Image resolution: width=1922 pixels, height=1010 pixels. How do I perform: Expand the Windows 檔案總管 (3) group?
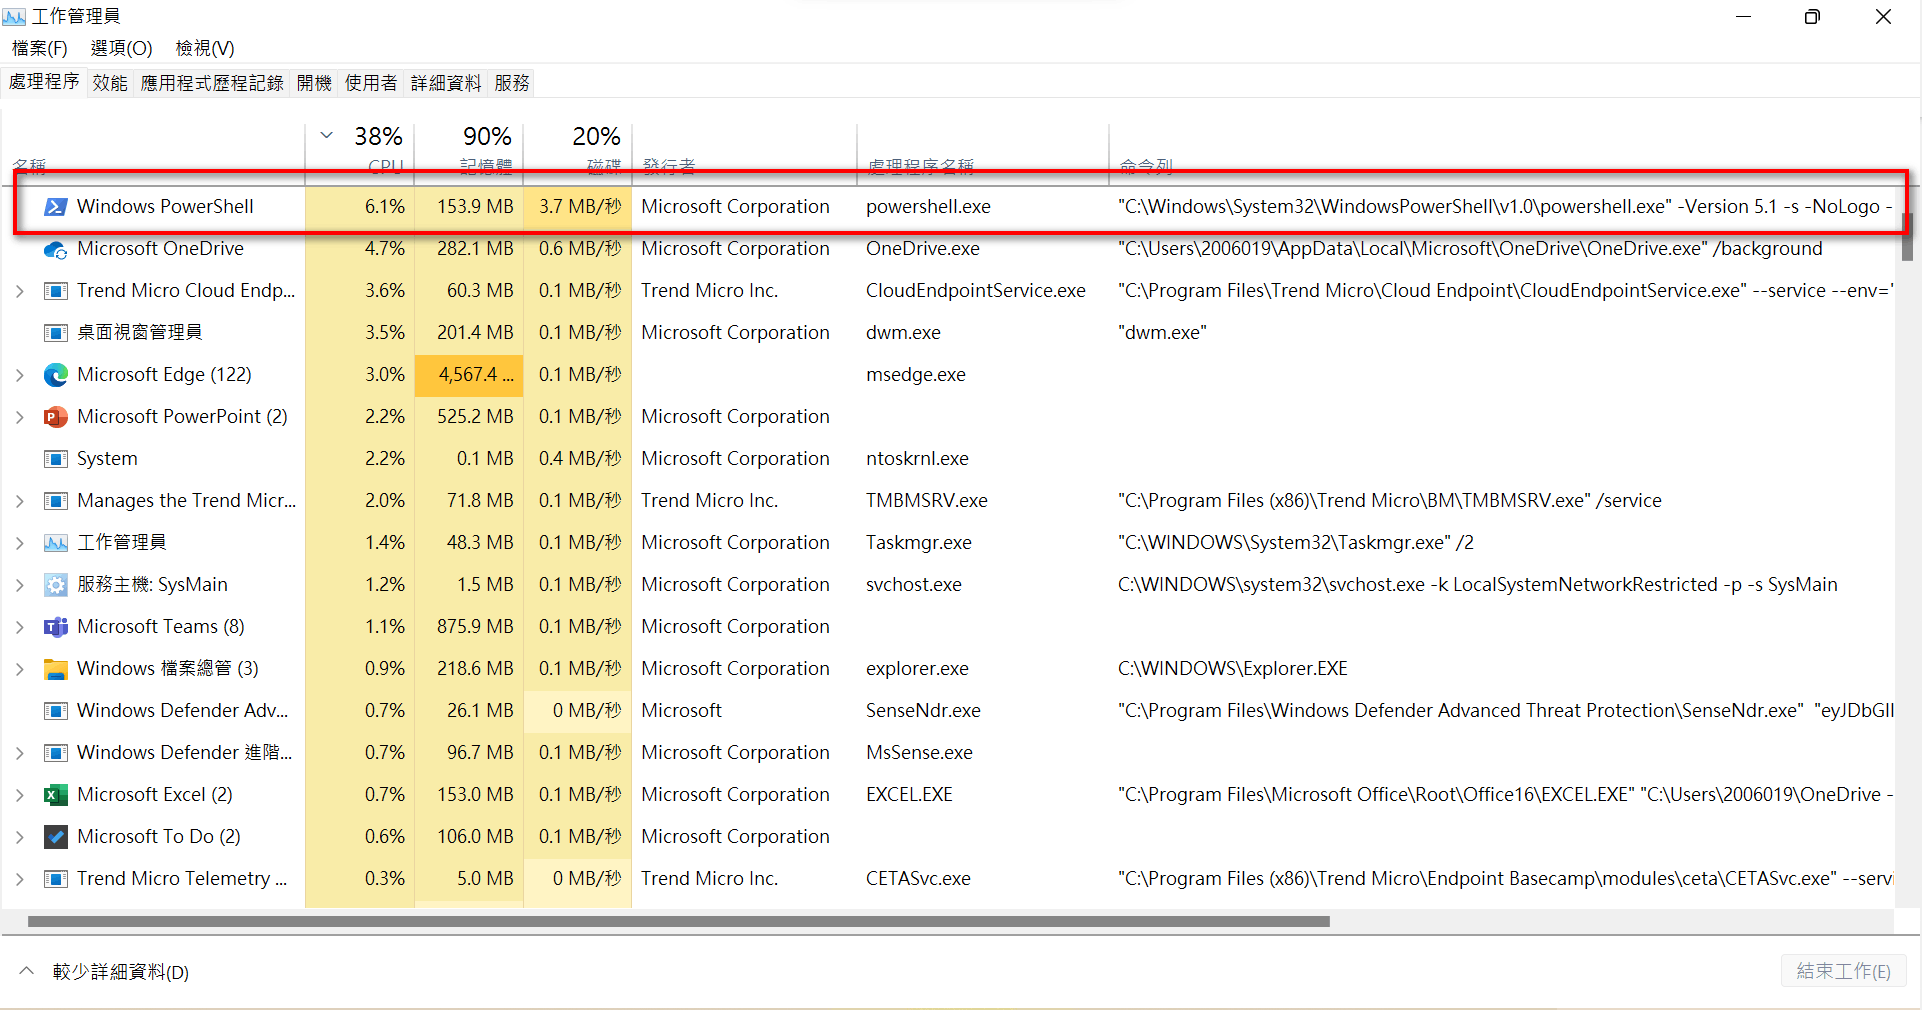coord(20,669)
